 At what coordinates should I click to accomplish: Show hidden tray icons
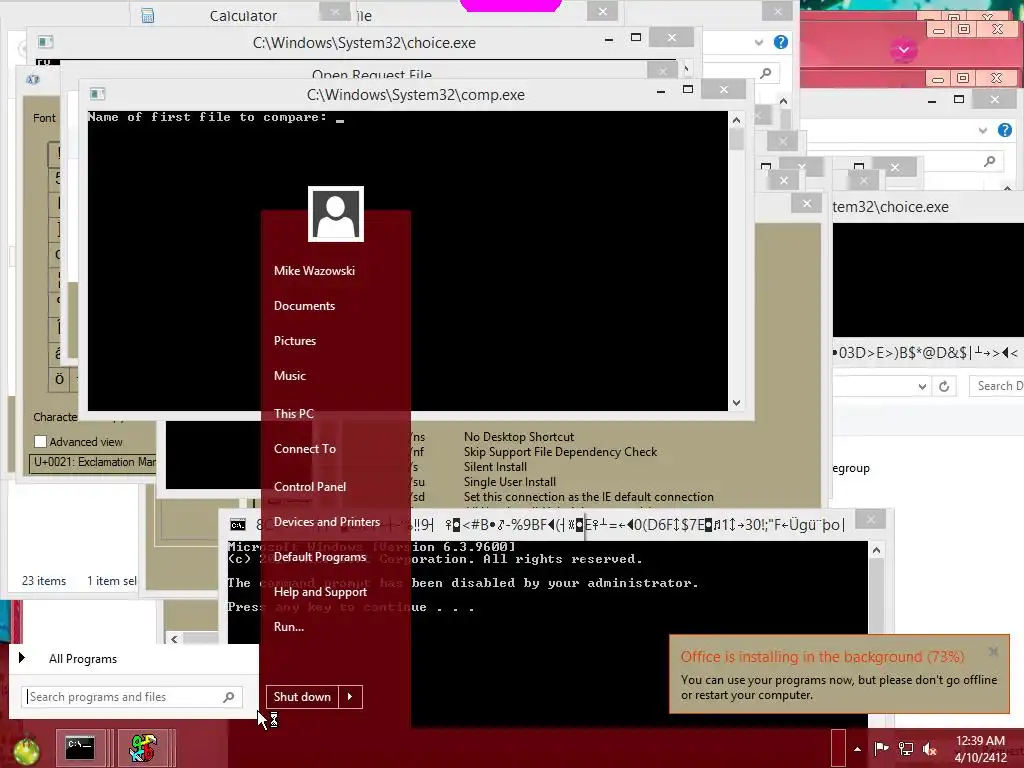[857, 749]
